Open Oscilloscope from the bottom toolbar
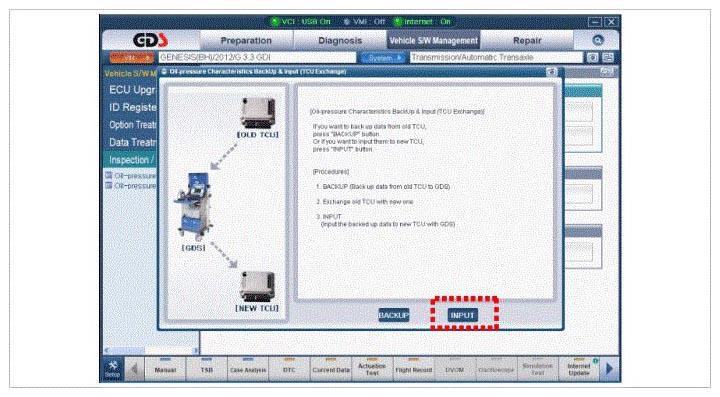 [x=496, y=369]
